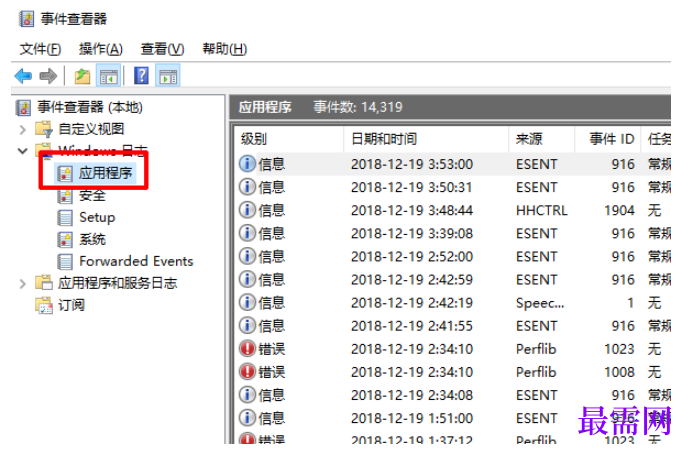
Task: Click info icon of 3:39:08 event
Action: click(247, 233)
